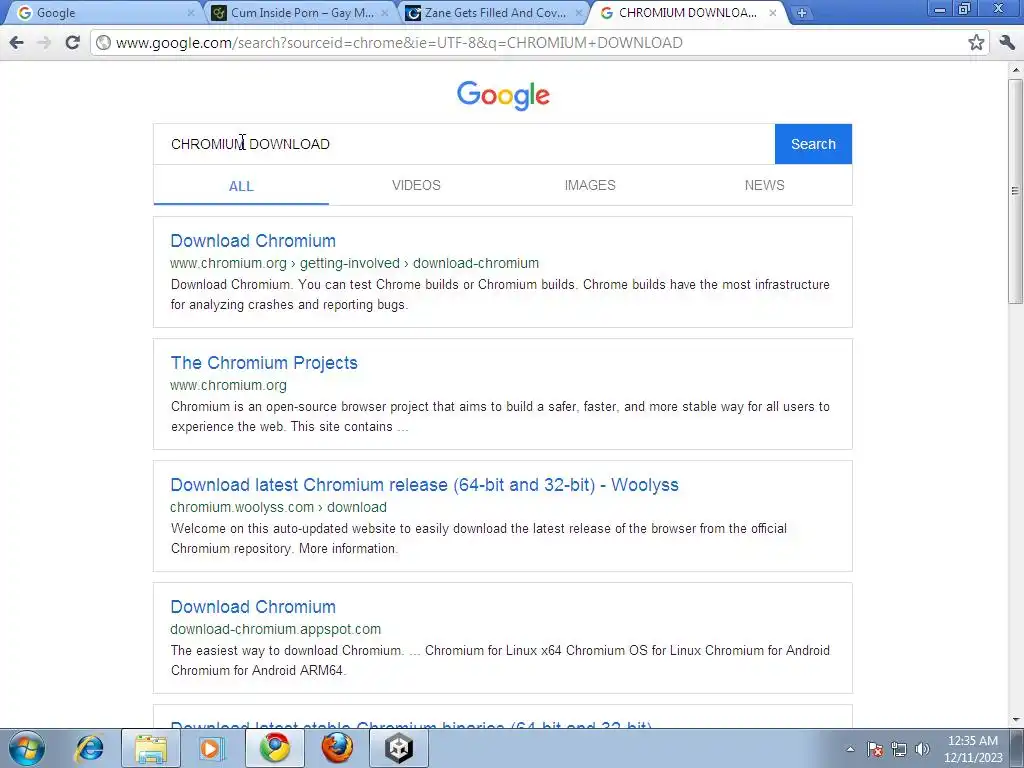The image size is (1024, 768).
Task: Open the Download Chromium result from appspot.com
Action: click(253, 607)
